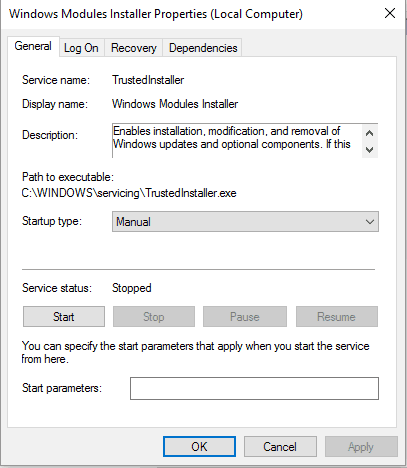The image size is (407, 468).
Task: Click the description scroll up arrow
Action: pyautogui.click(x=369, y=133)
